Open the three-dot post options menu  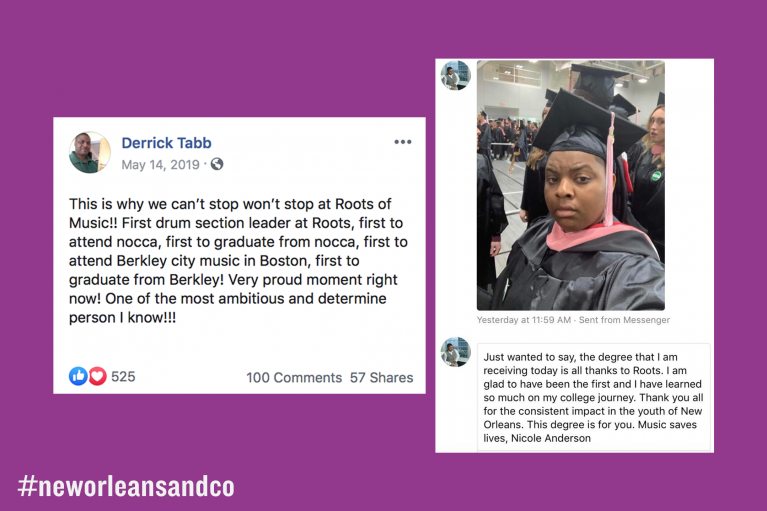[403, 142]
